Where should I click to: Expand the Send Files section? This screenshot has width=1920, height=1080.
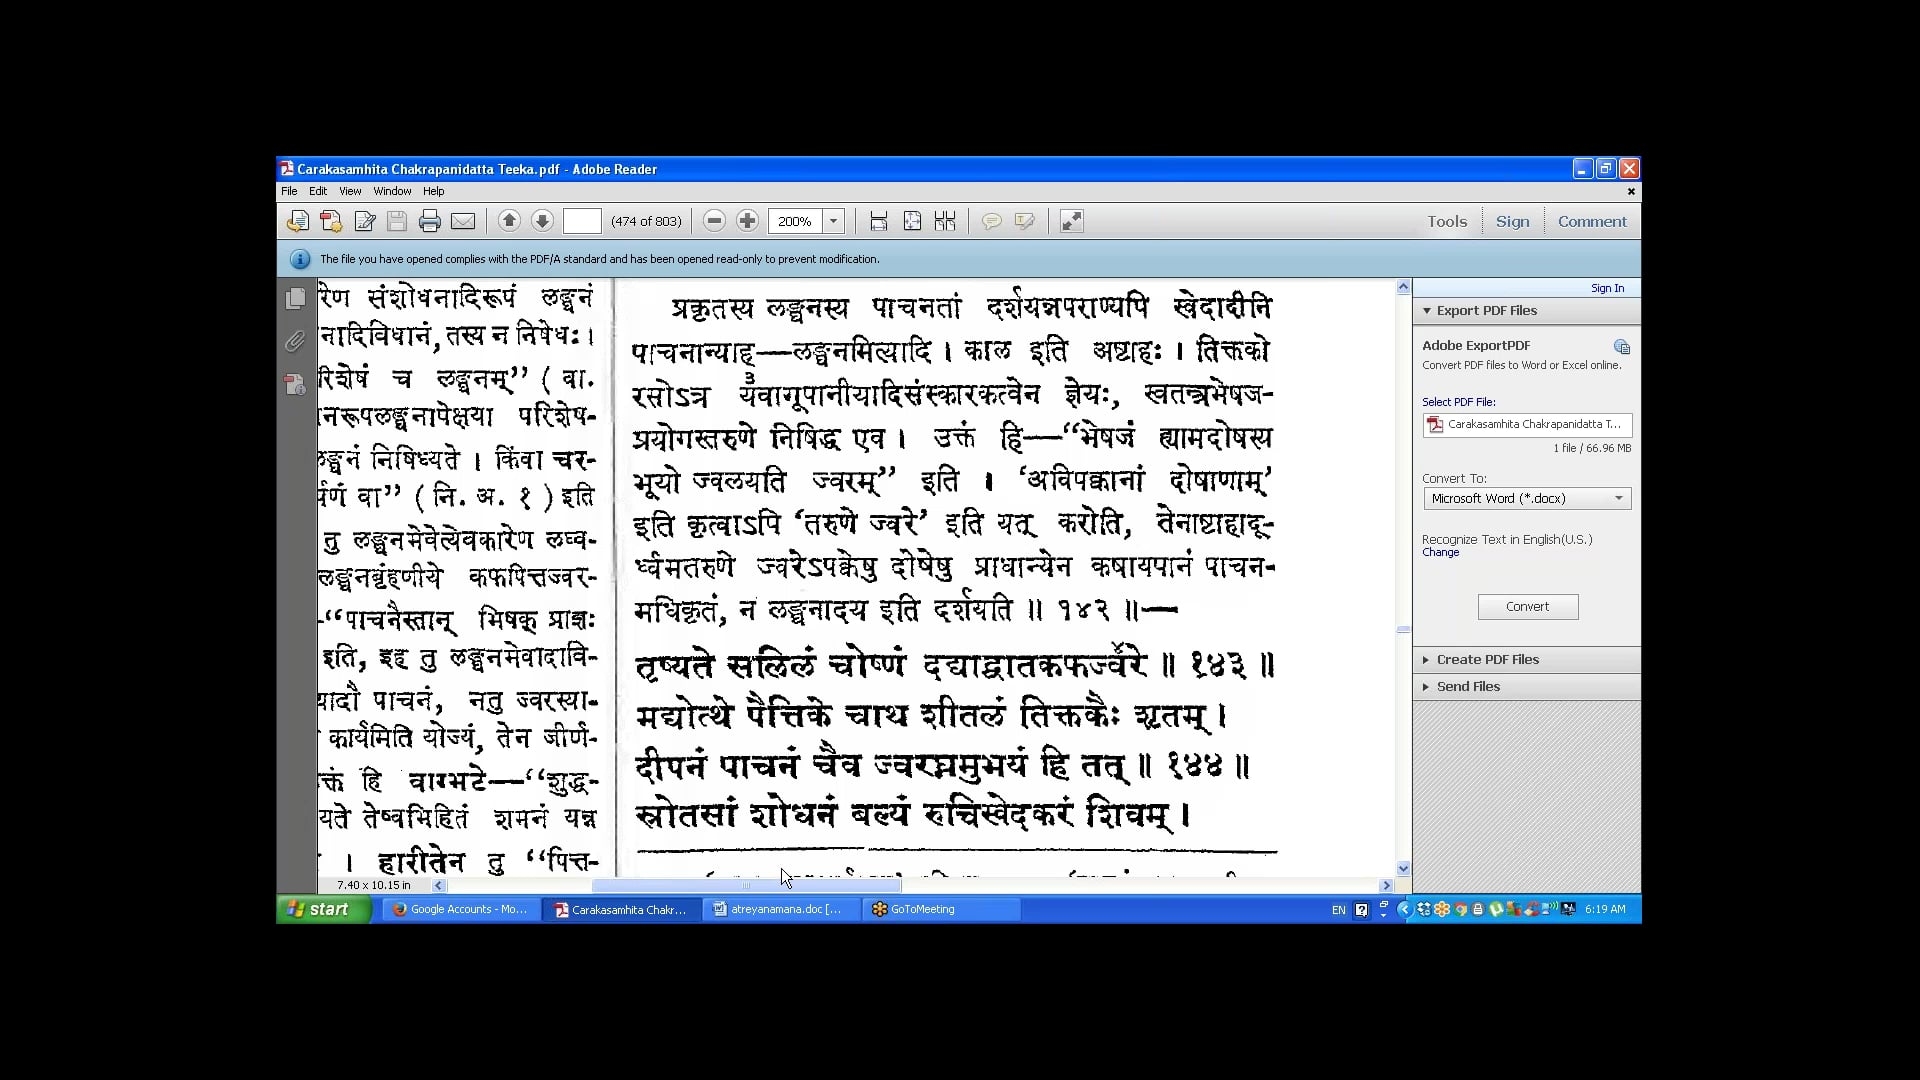pos(1468,687)
